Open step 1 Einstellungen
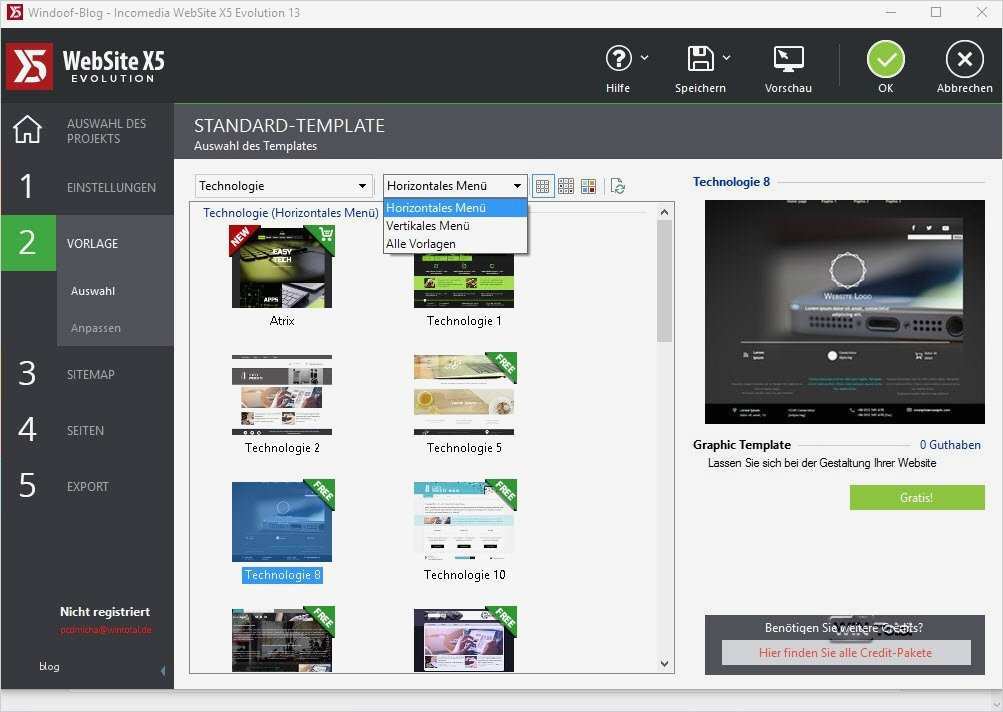Viewport: 1003px width, 712px height. point(87,187)
